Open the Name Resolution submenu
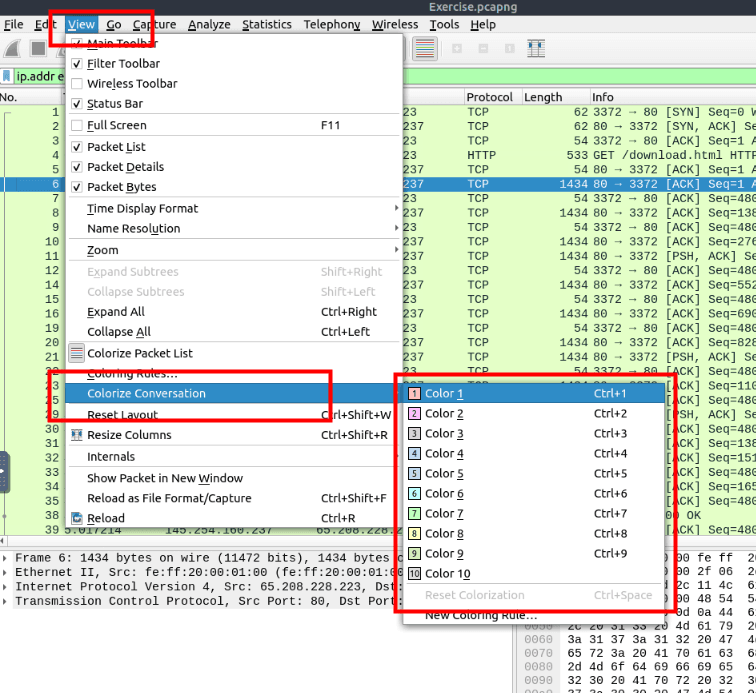Screen dimensions: 756x693 tap(133, 229)
